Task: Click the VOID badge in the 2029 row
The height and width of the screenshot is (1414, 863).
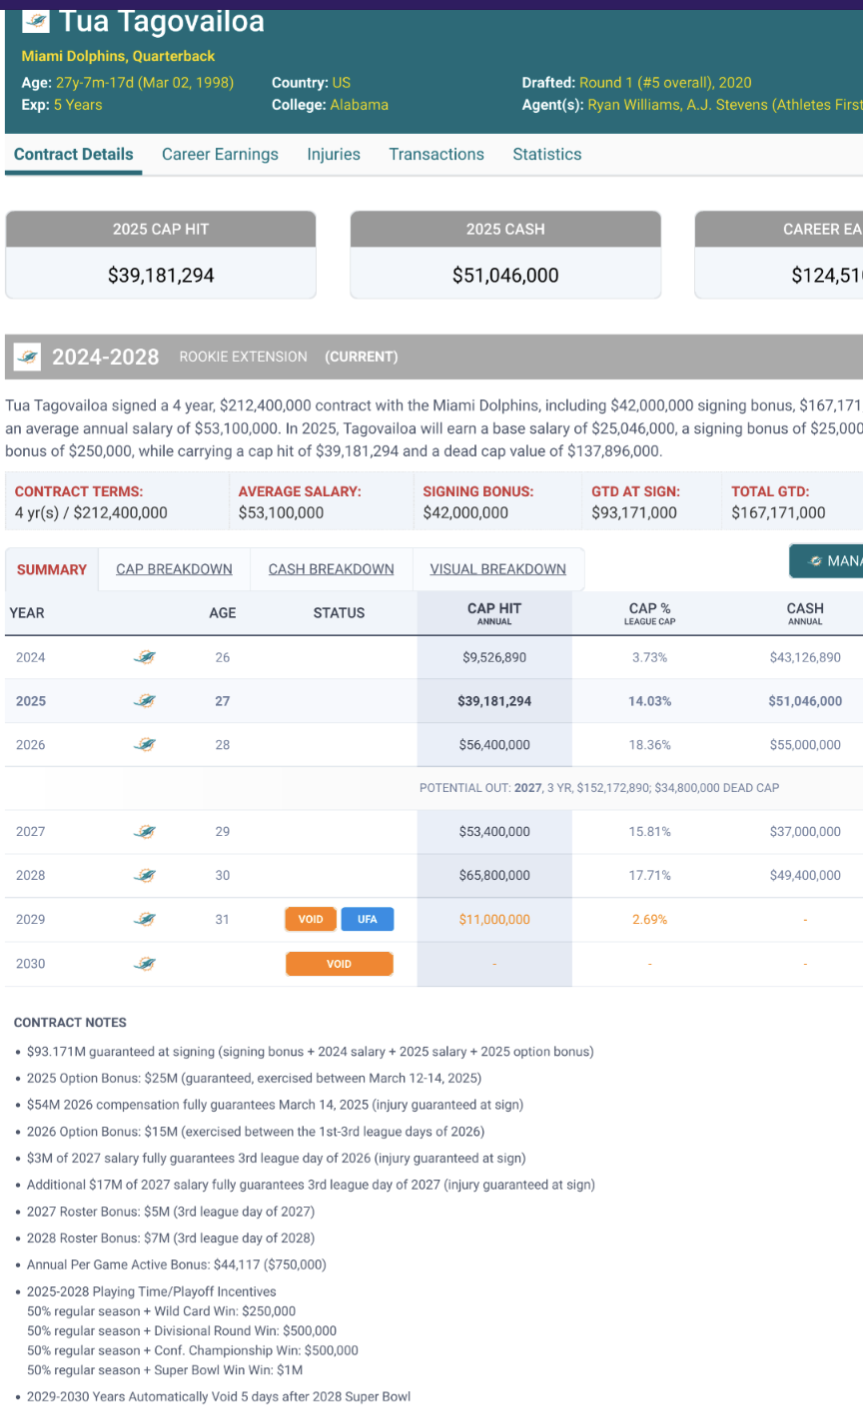Action: pyautogui.click(x=311, y=919)
